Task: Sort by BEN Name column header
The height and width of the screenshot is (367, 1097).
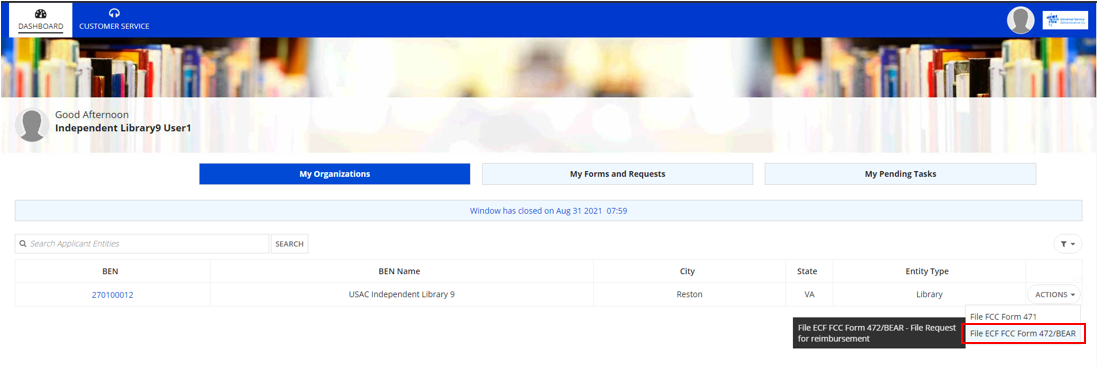Action: [x=402, y=271]
